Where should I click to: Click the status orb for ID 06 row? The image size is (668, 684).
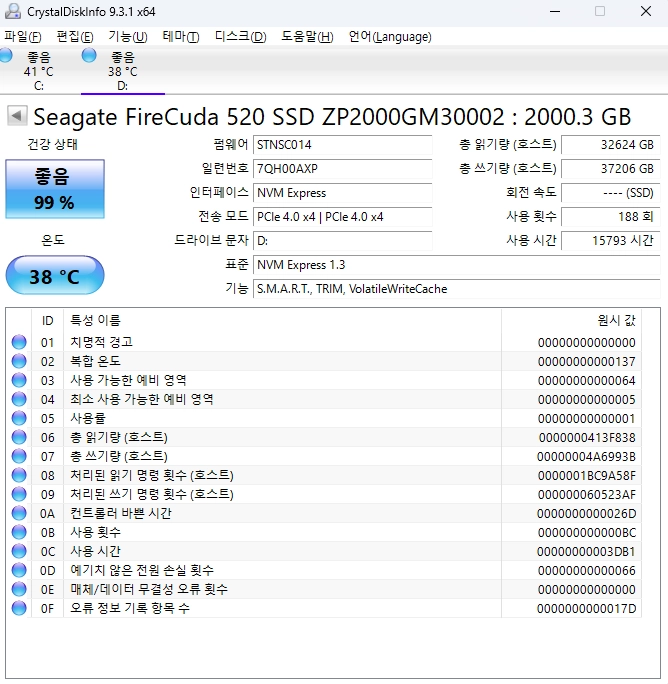coord(19,437)
